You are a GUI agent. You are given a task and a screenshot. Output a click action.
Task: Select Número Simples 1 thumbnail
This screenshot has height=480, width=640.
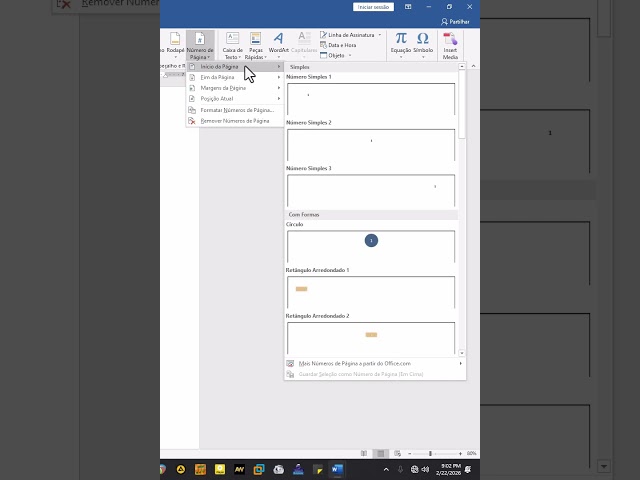point(371,99)
